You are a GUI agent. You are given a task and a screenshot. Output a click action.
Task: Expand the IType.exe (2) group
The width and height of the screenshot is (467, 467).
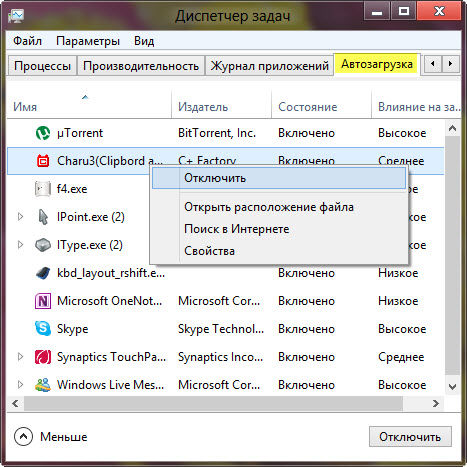point(20,245)
